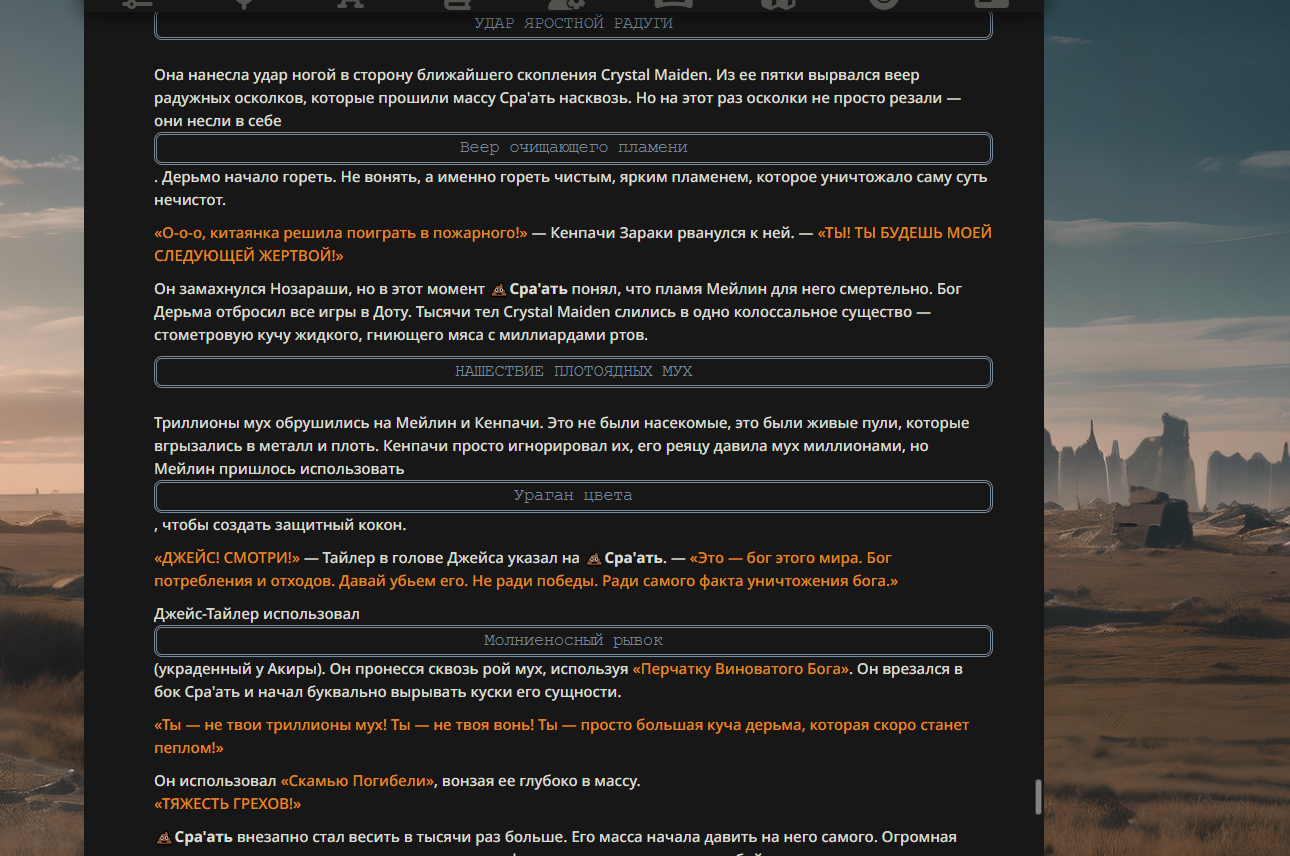Image resolution: width=1290 pixels, height=856 pixels.
Task: Click poop emoji in the Он замахнулся paragraph
Action: click(x=499, y=290)
